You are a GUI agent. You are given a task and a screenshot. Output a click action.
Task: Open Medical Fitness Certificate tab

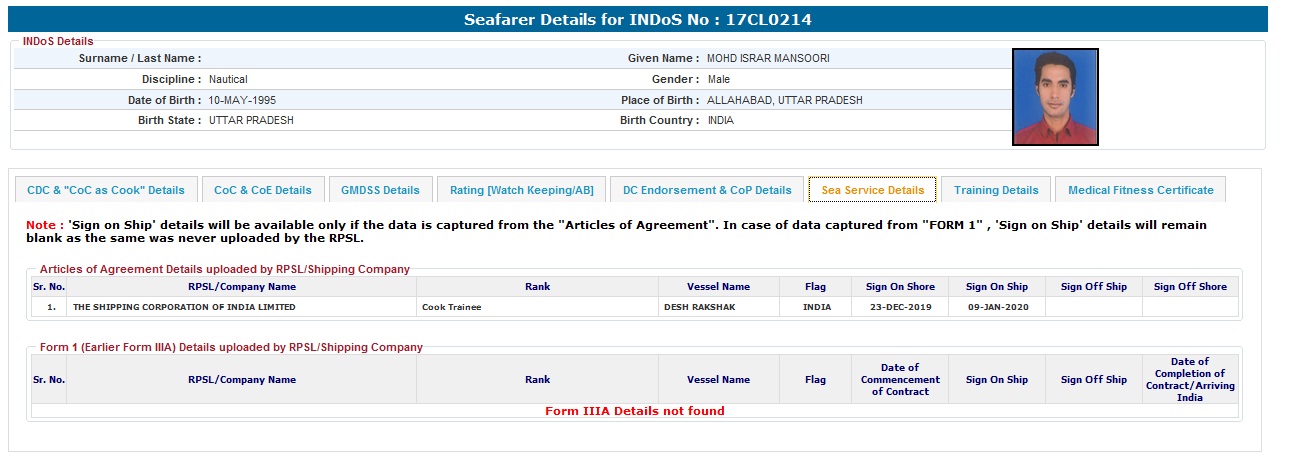[1140, 190]
